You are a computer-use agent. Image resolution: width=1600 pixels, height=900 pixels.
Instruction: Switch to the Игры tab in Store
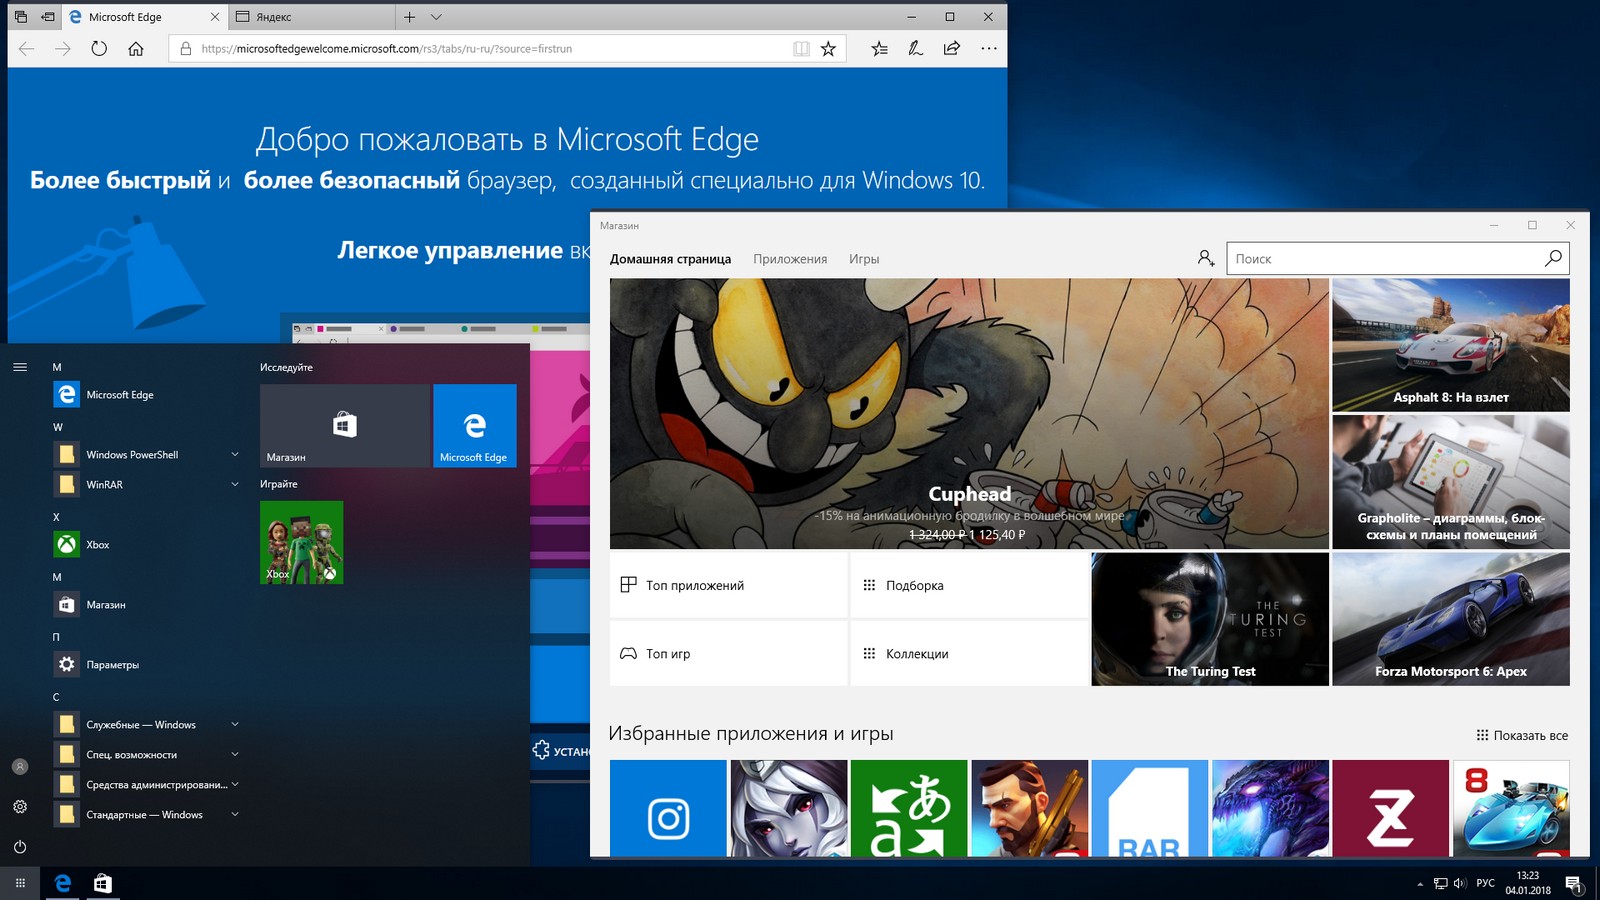(x=864, y=259)
